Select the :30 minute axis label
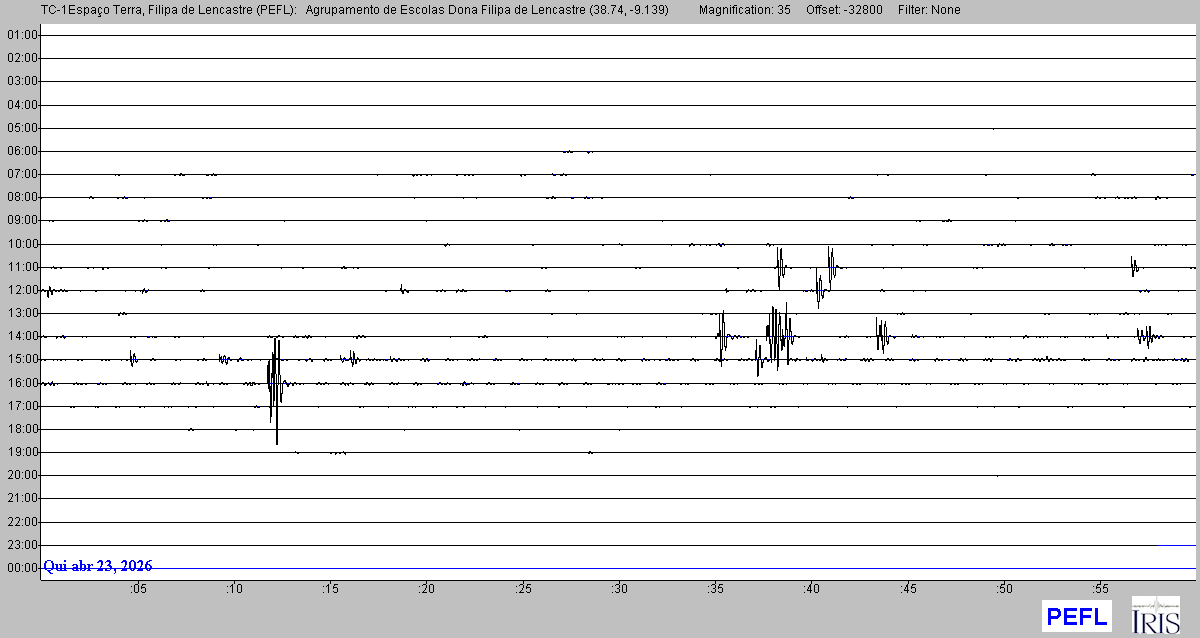The width and height of the screenshot is (1200, 638). pyautogui.click(x=619, y=589)
